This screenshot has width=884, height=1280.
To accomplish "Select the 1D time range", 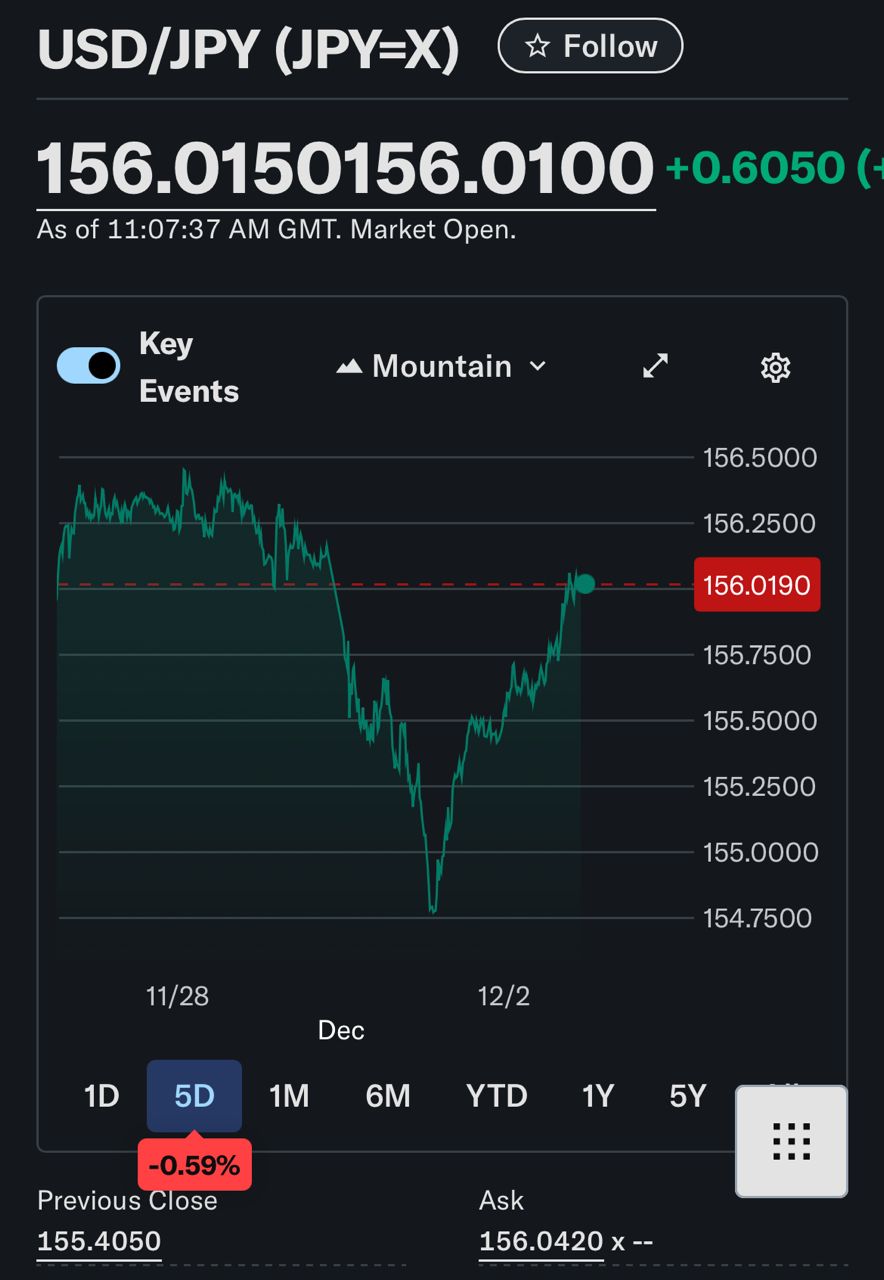I will (x=101, y=1096).
